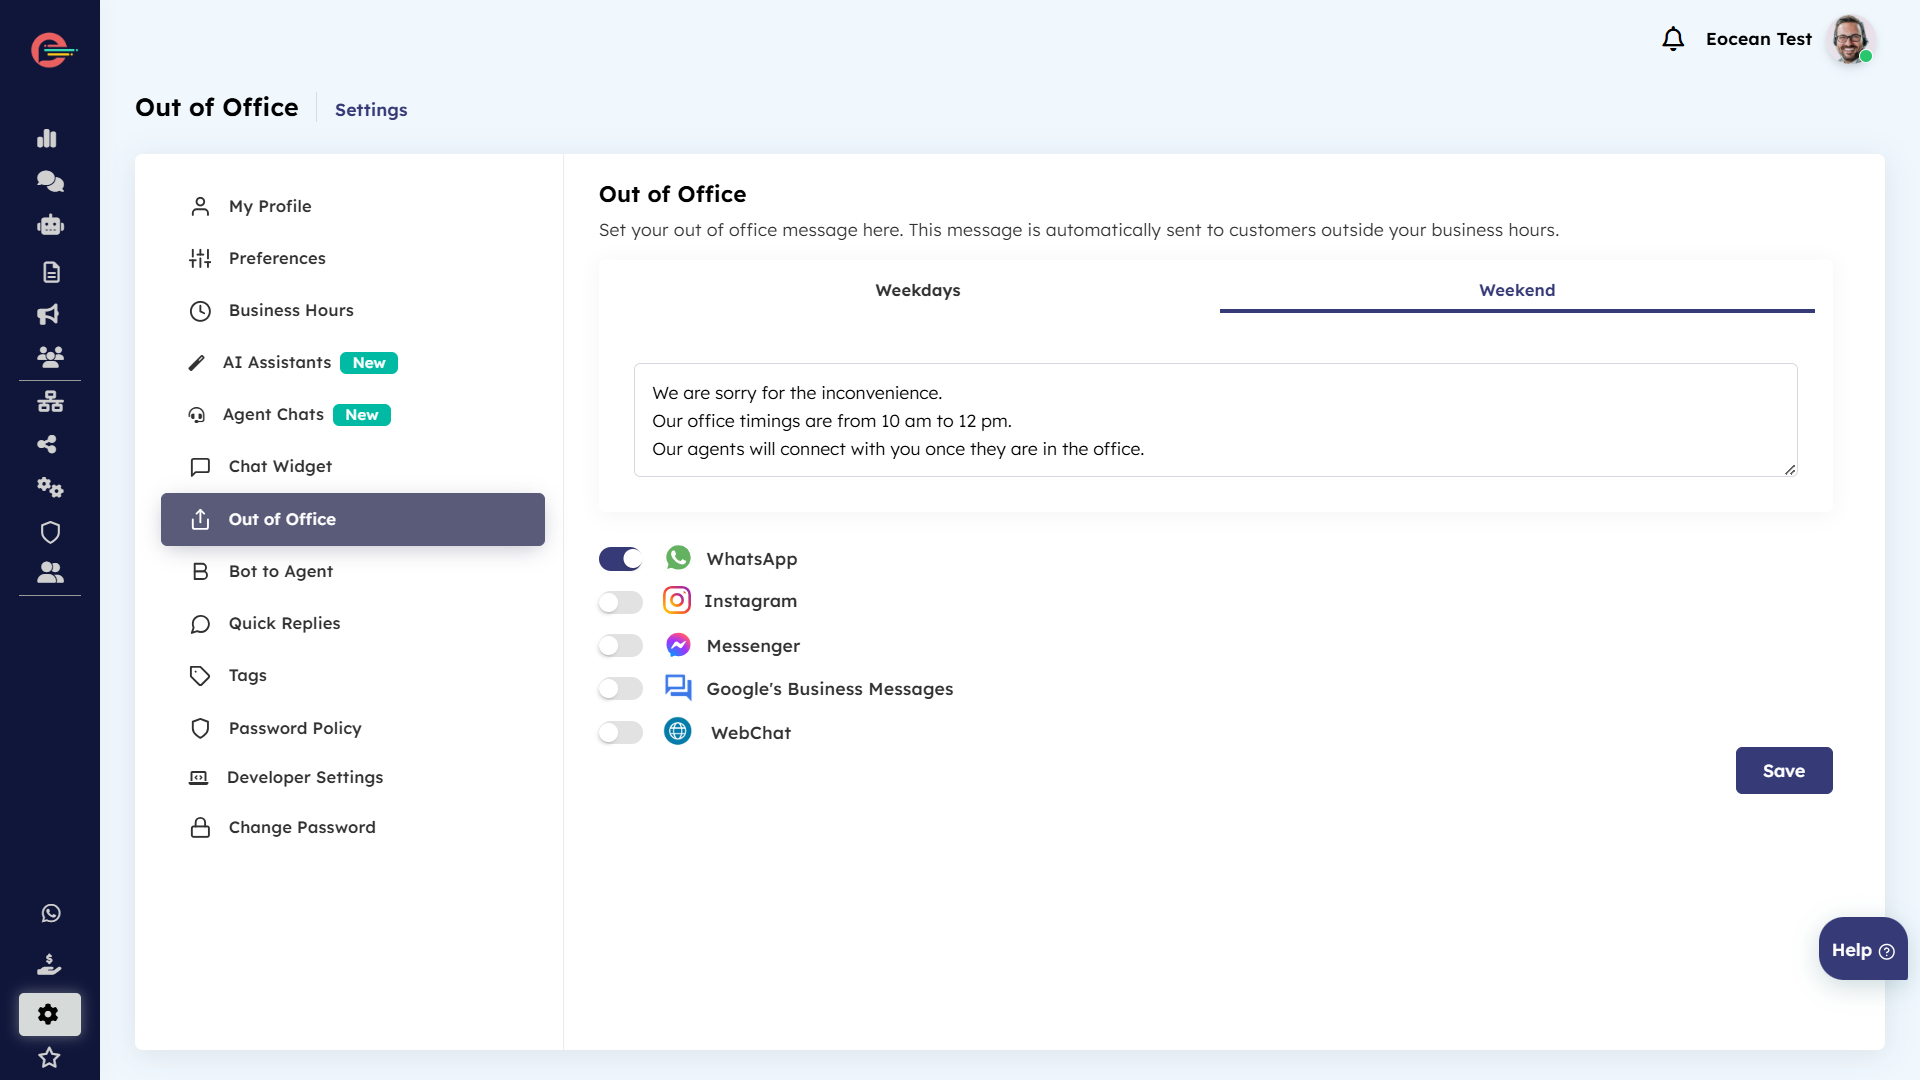Select Business Hours in settings menu
This screenshot has width=1920, height=1080.
pyautogui.click(x=290, y=310)
